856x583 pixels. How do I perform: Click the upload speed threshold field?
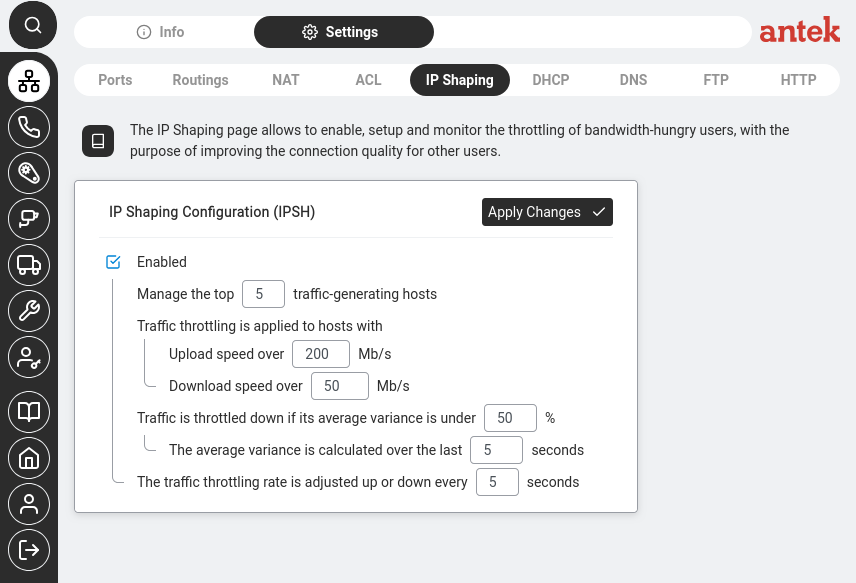tap(321, 354)
